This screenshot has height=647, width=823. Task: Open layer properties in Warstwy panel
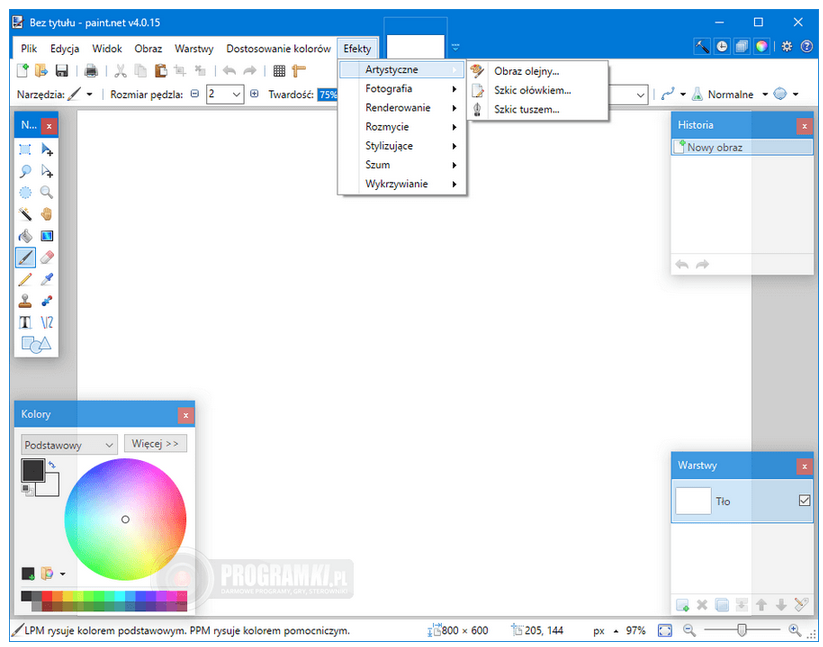point(801,605)
